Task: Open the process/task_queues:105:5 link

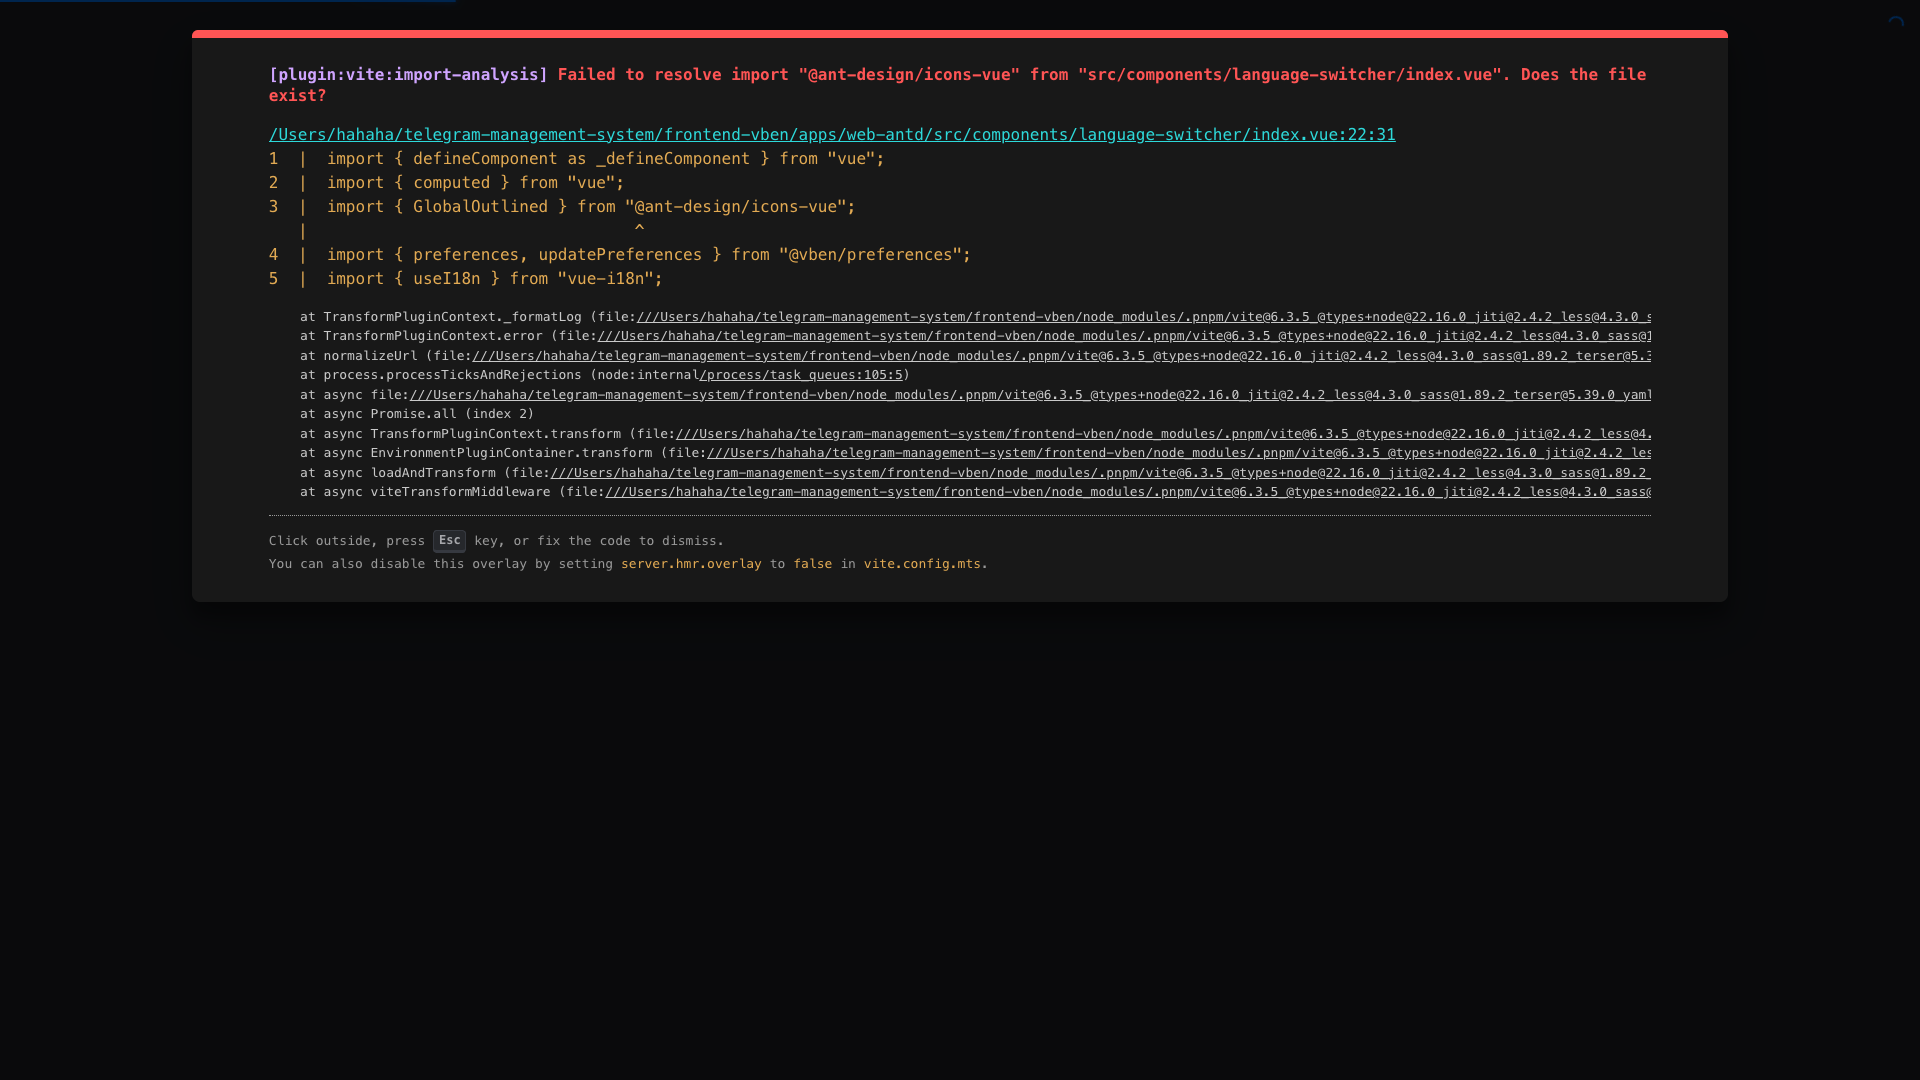Action: pyautogui.click(x=801, y=375)
